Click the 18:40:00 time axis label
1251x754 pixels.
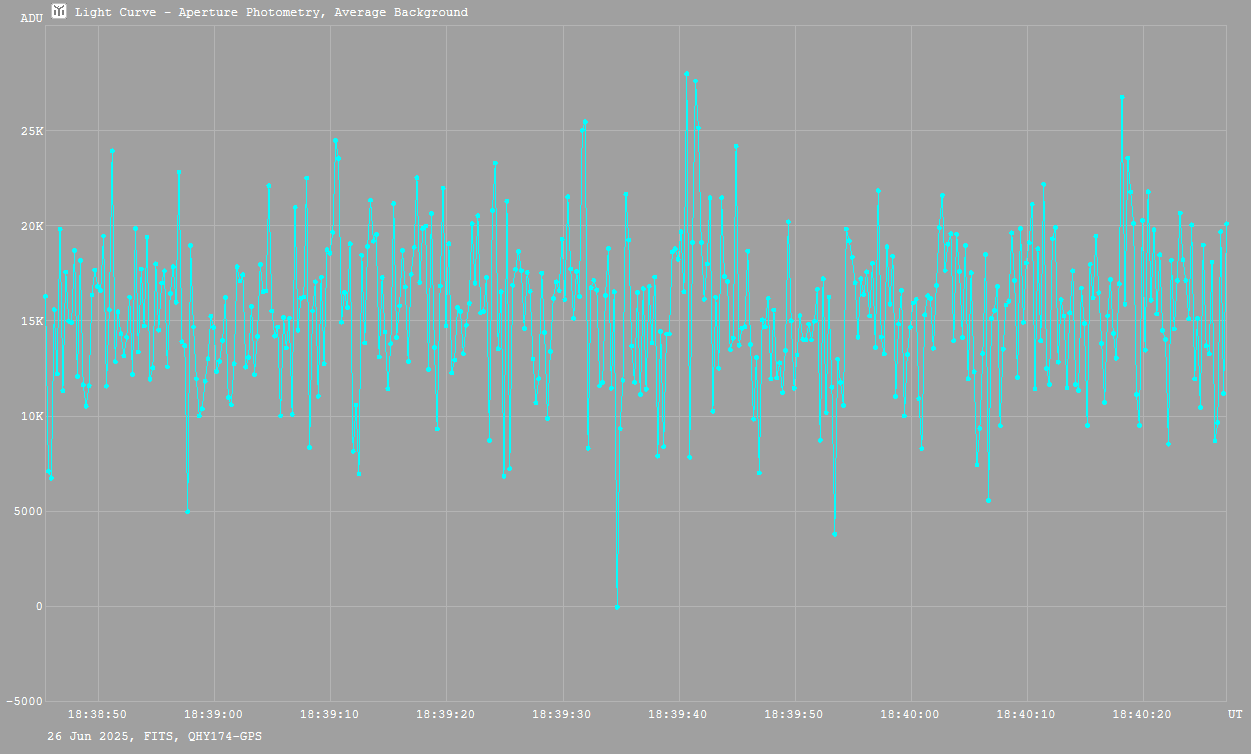tap(911, 714)
